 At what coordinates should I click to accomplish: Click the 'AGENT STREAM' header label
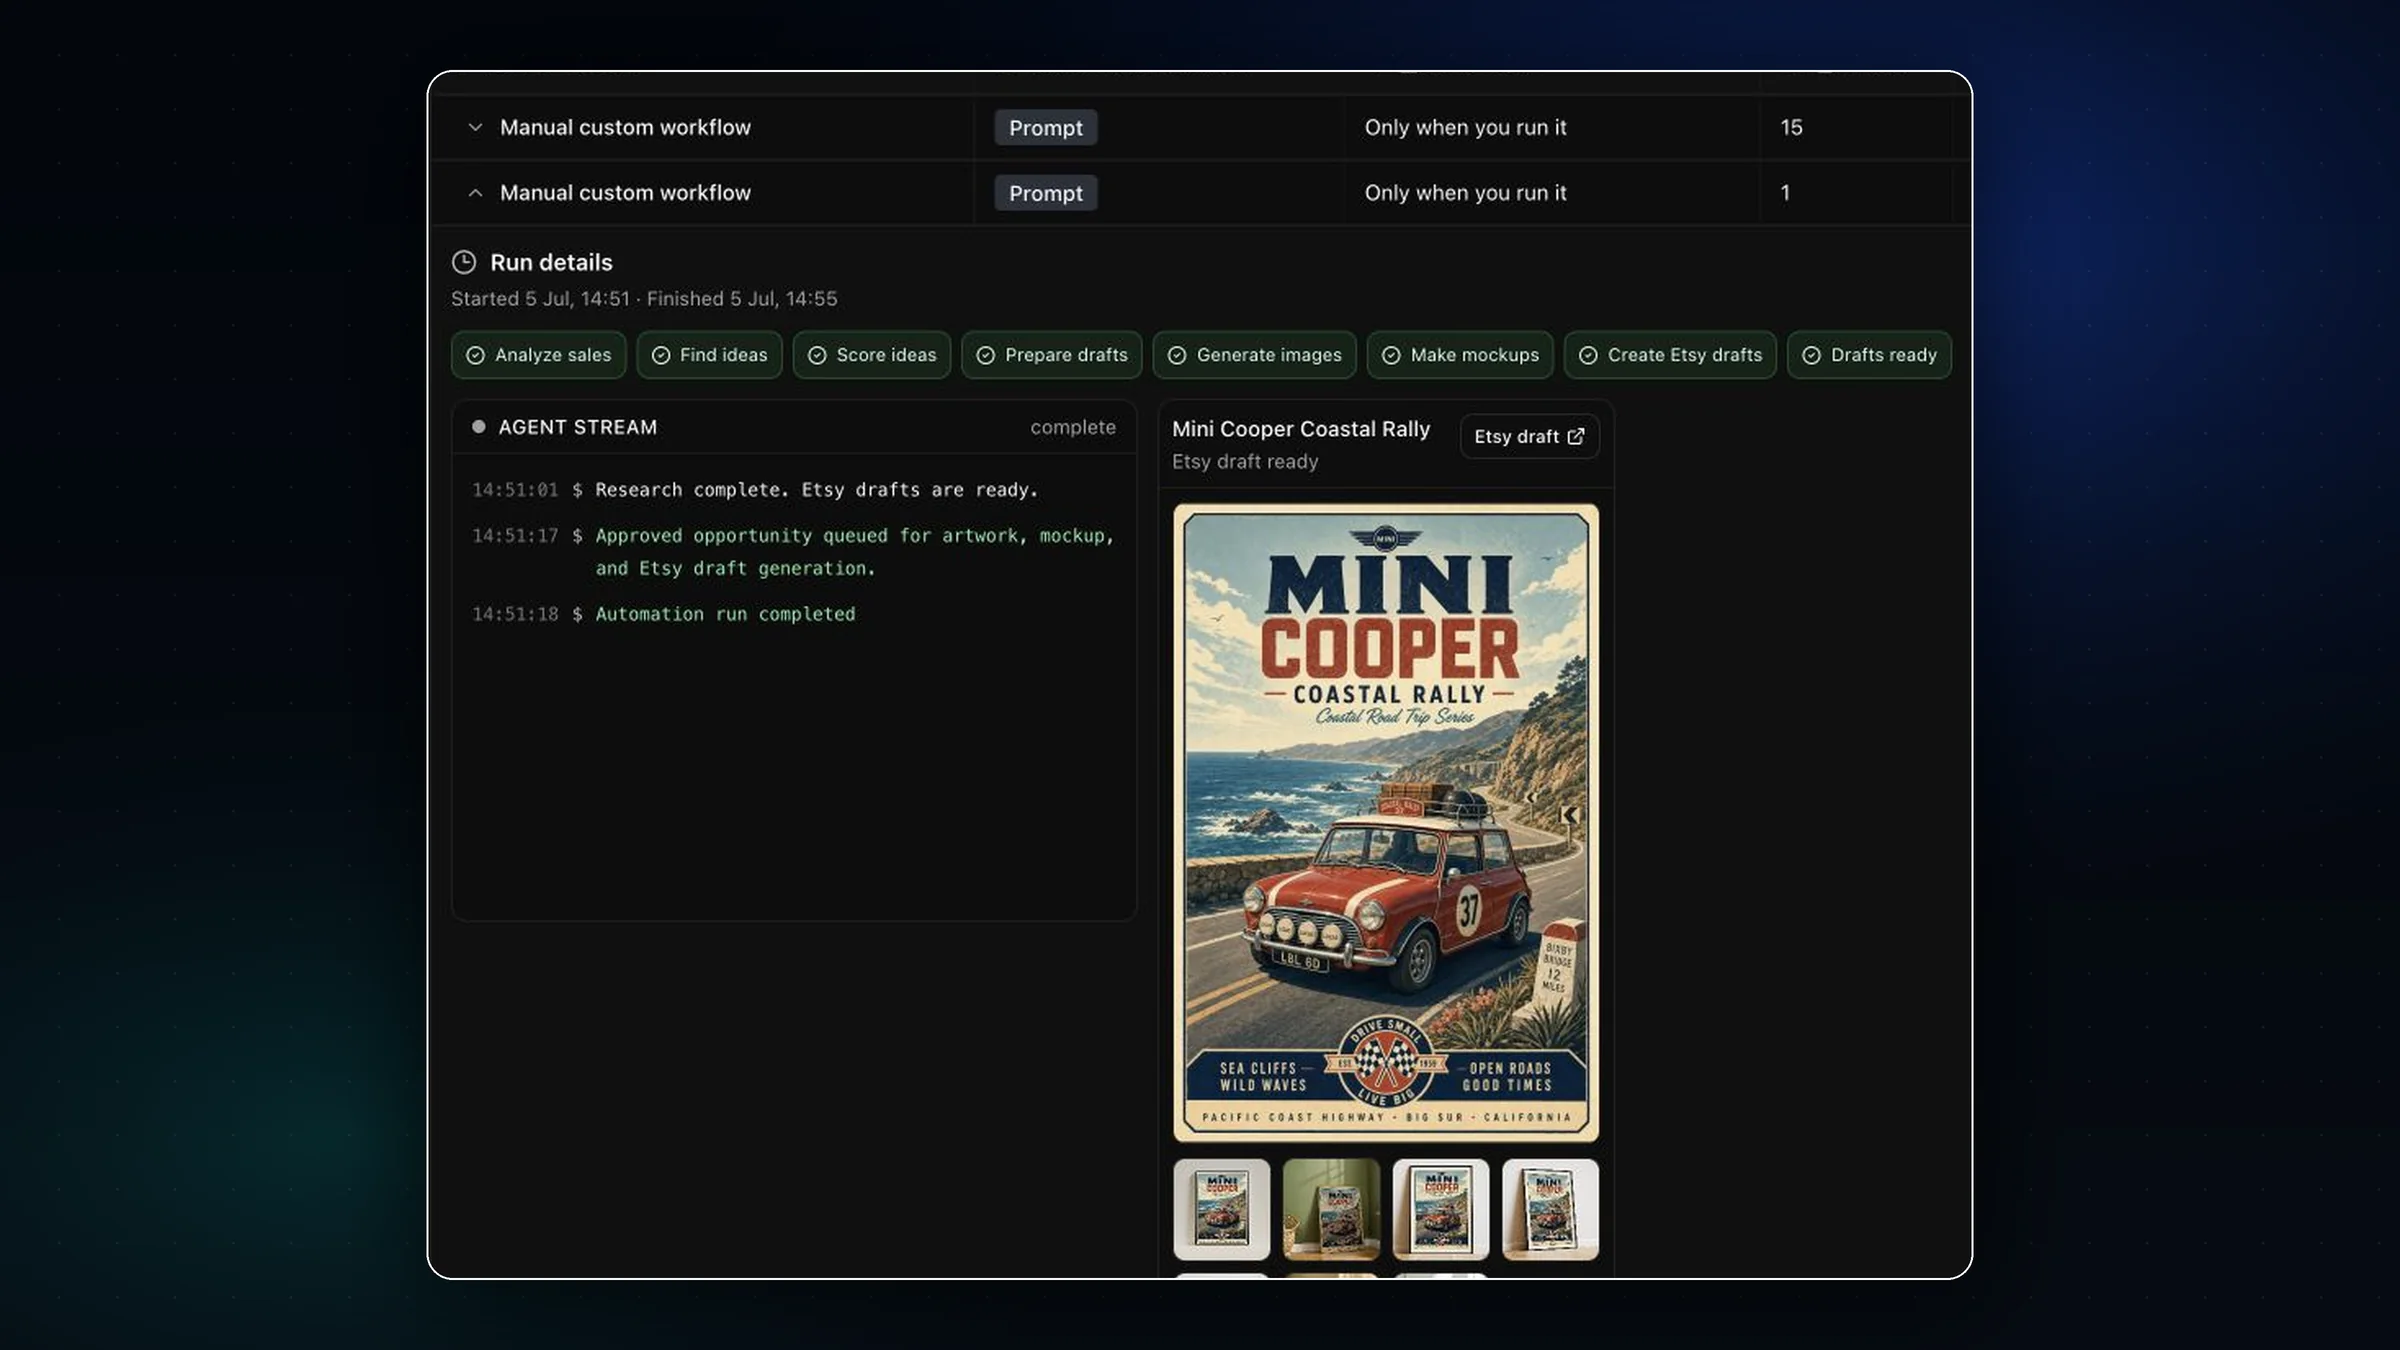(578, 427)
